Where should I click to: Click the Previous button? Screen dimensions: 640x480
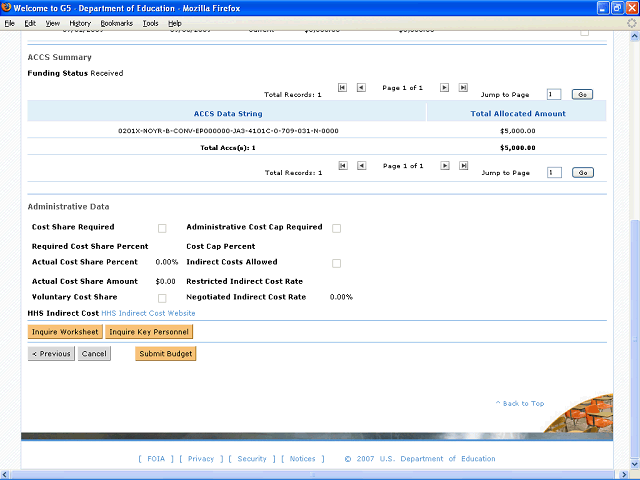click(x=51, y=353)
